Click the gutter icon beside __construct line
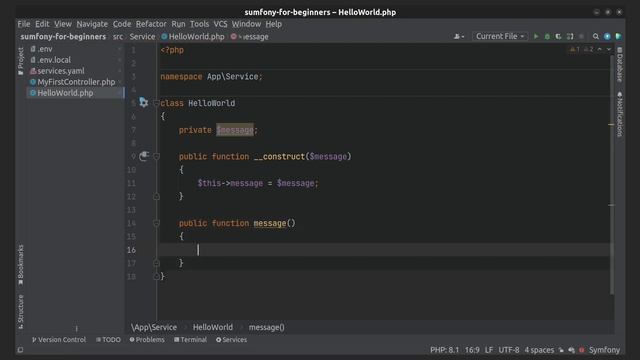Screen dimensions: 640x360 (x=144, y=156)
